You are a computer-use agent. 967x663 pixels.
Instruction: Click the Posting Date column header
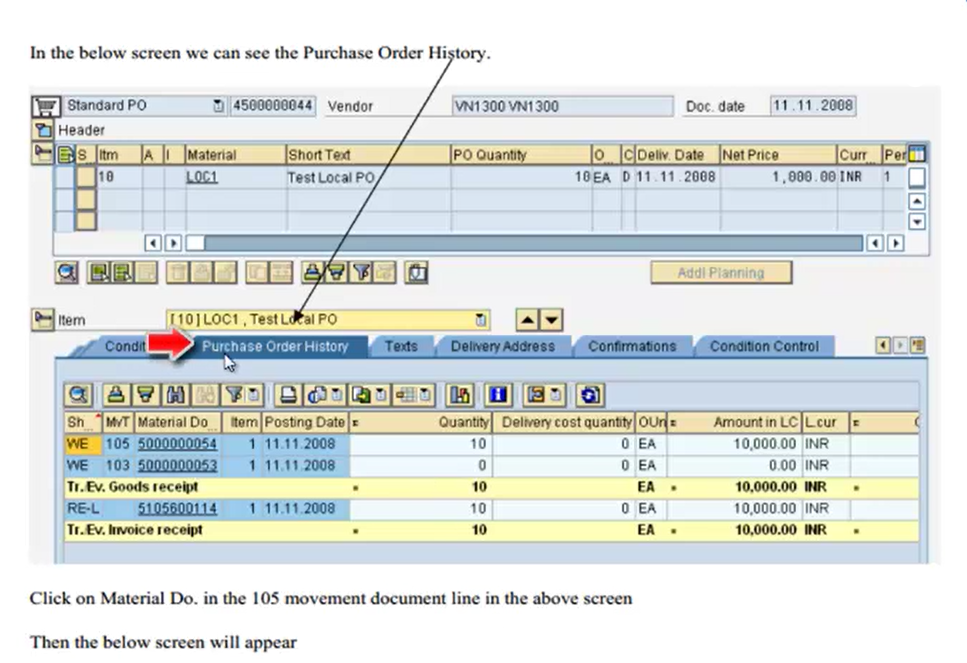(x=305, y=422)
